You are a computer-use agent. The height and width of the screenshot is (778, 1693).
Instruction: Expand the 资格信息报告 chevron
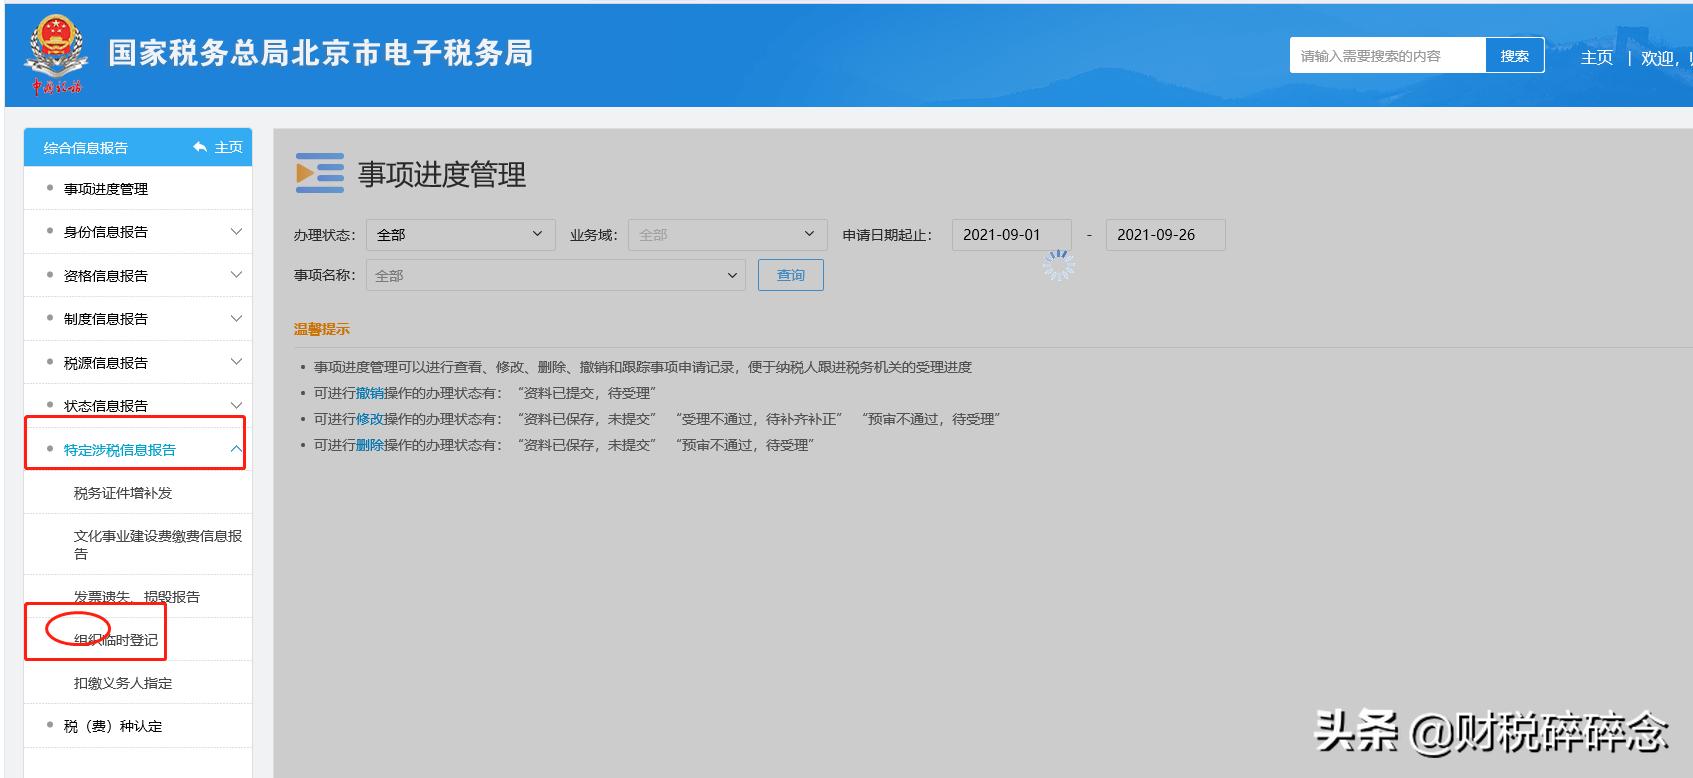pyautogui.click(x=236, y=275)
